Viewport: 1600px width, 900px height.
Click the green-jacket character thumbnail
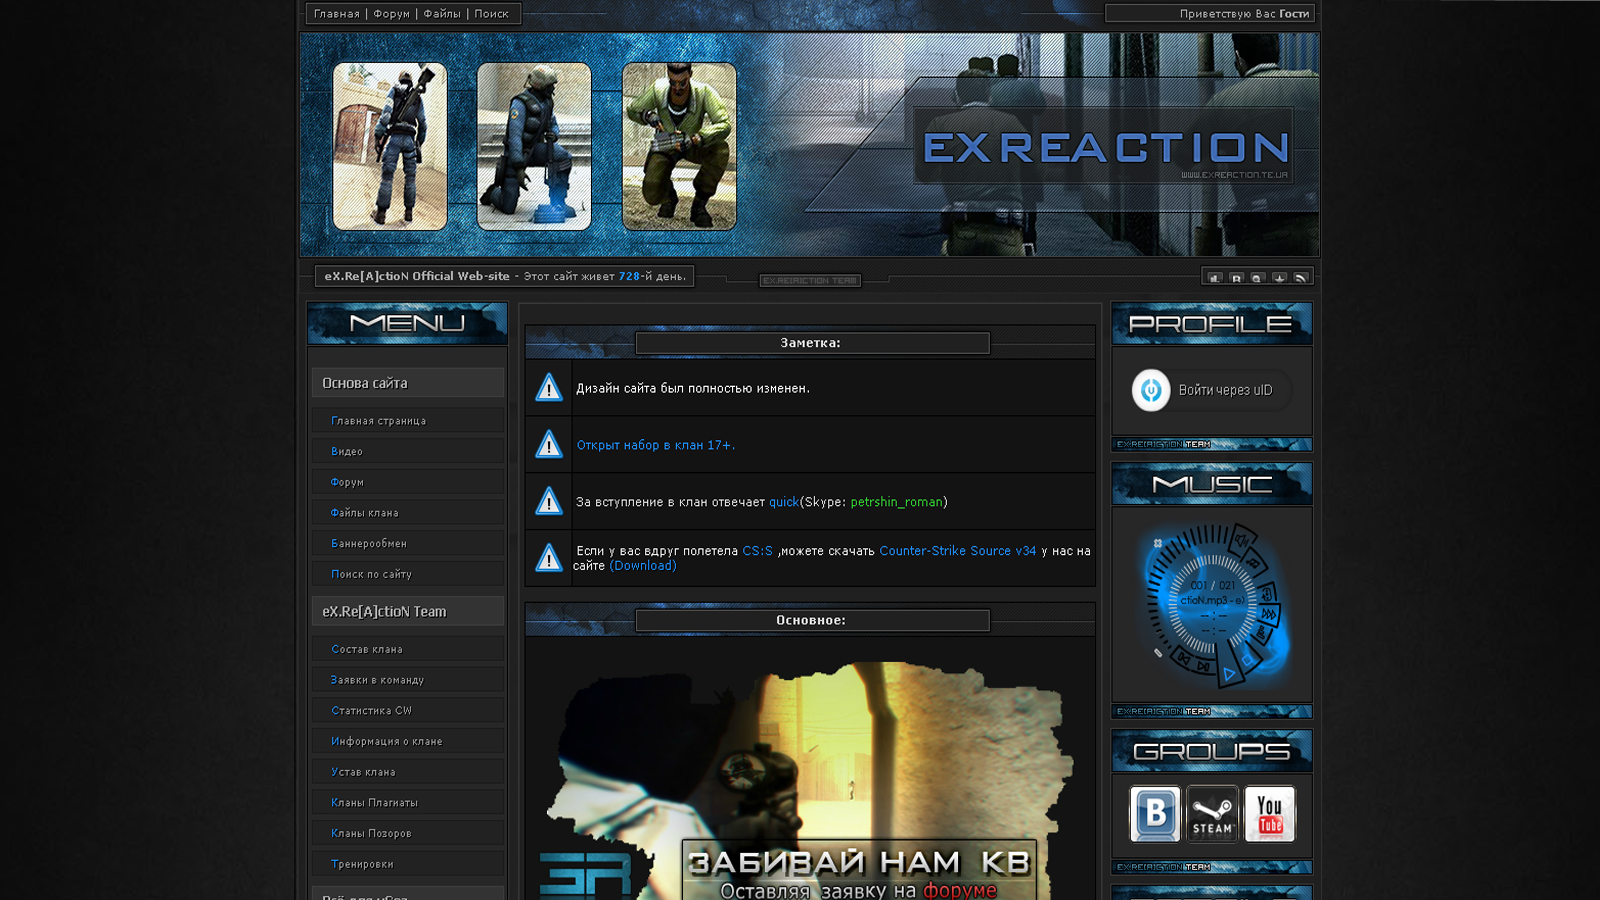[x=679, y=146]
